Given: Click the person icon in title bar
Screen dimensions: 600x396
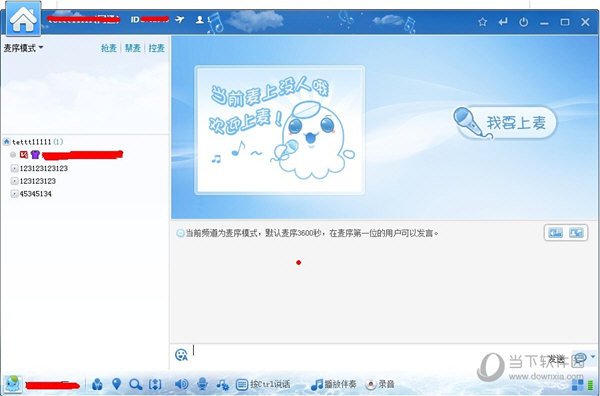Looking at the screenshot, I should coord(199,19).
